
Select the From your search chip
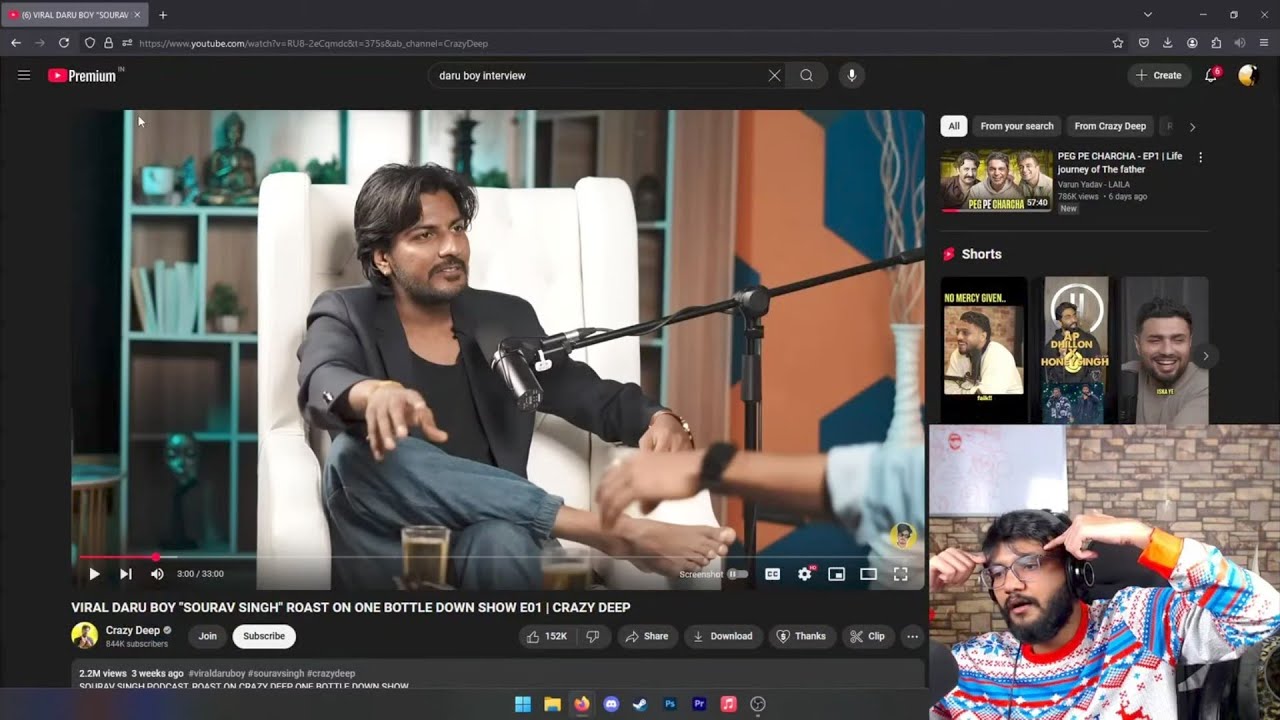pos(1017,126)
